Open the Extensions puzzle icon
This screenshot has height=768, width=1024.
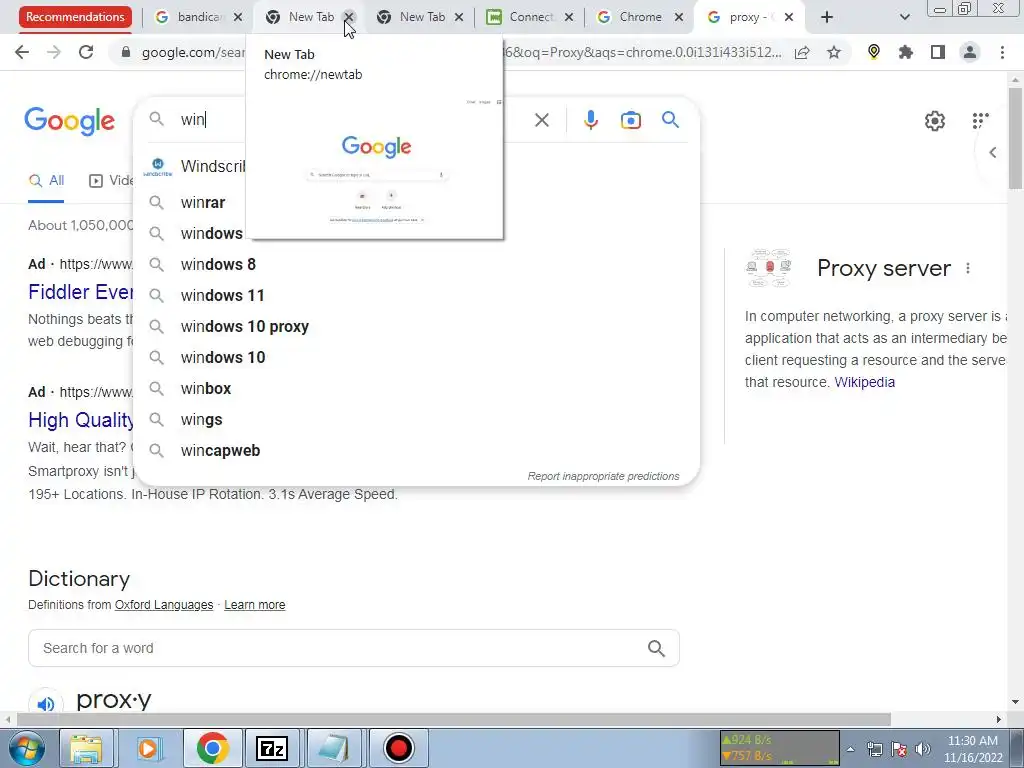(x=906, y=52)
